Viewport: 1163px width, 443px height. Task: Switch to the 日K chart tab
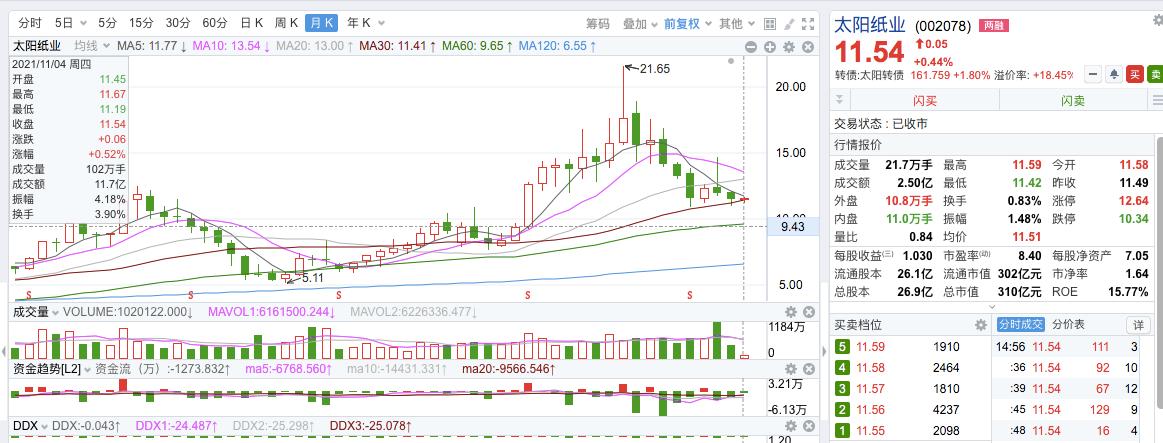tap(251, 24)
